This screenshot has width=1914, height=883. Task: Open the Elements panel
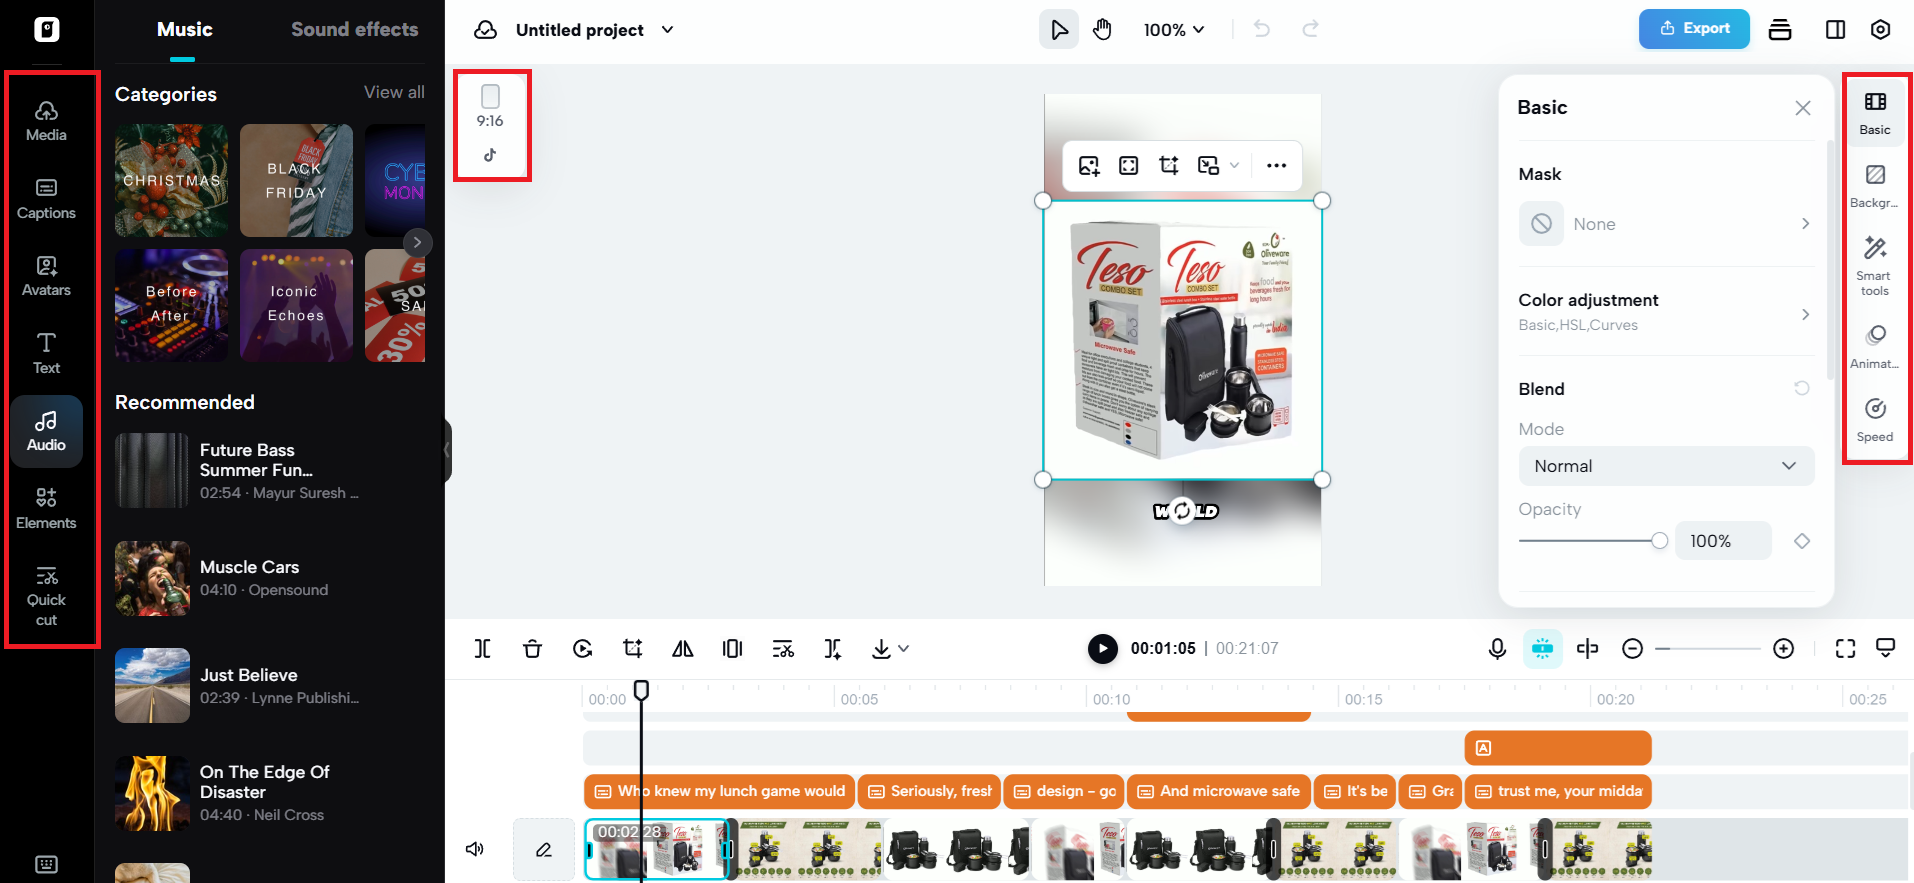(46, 508)
